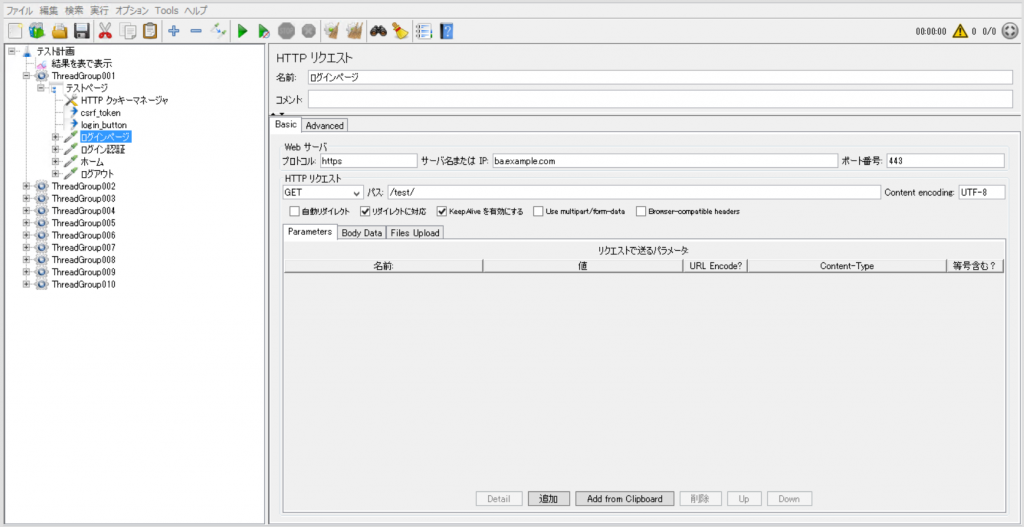Screen dimensions: 1024x527
Task: Click the Add from Clipboard button
Action: click(x=625, y=499)
